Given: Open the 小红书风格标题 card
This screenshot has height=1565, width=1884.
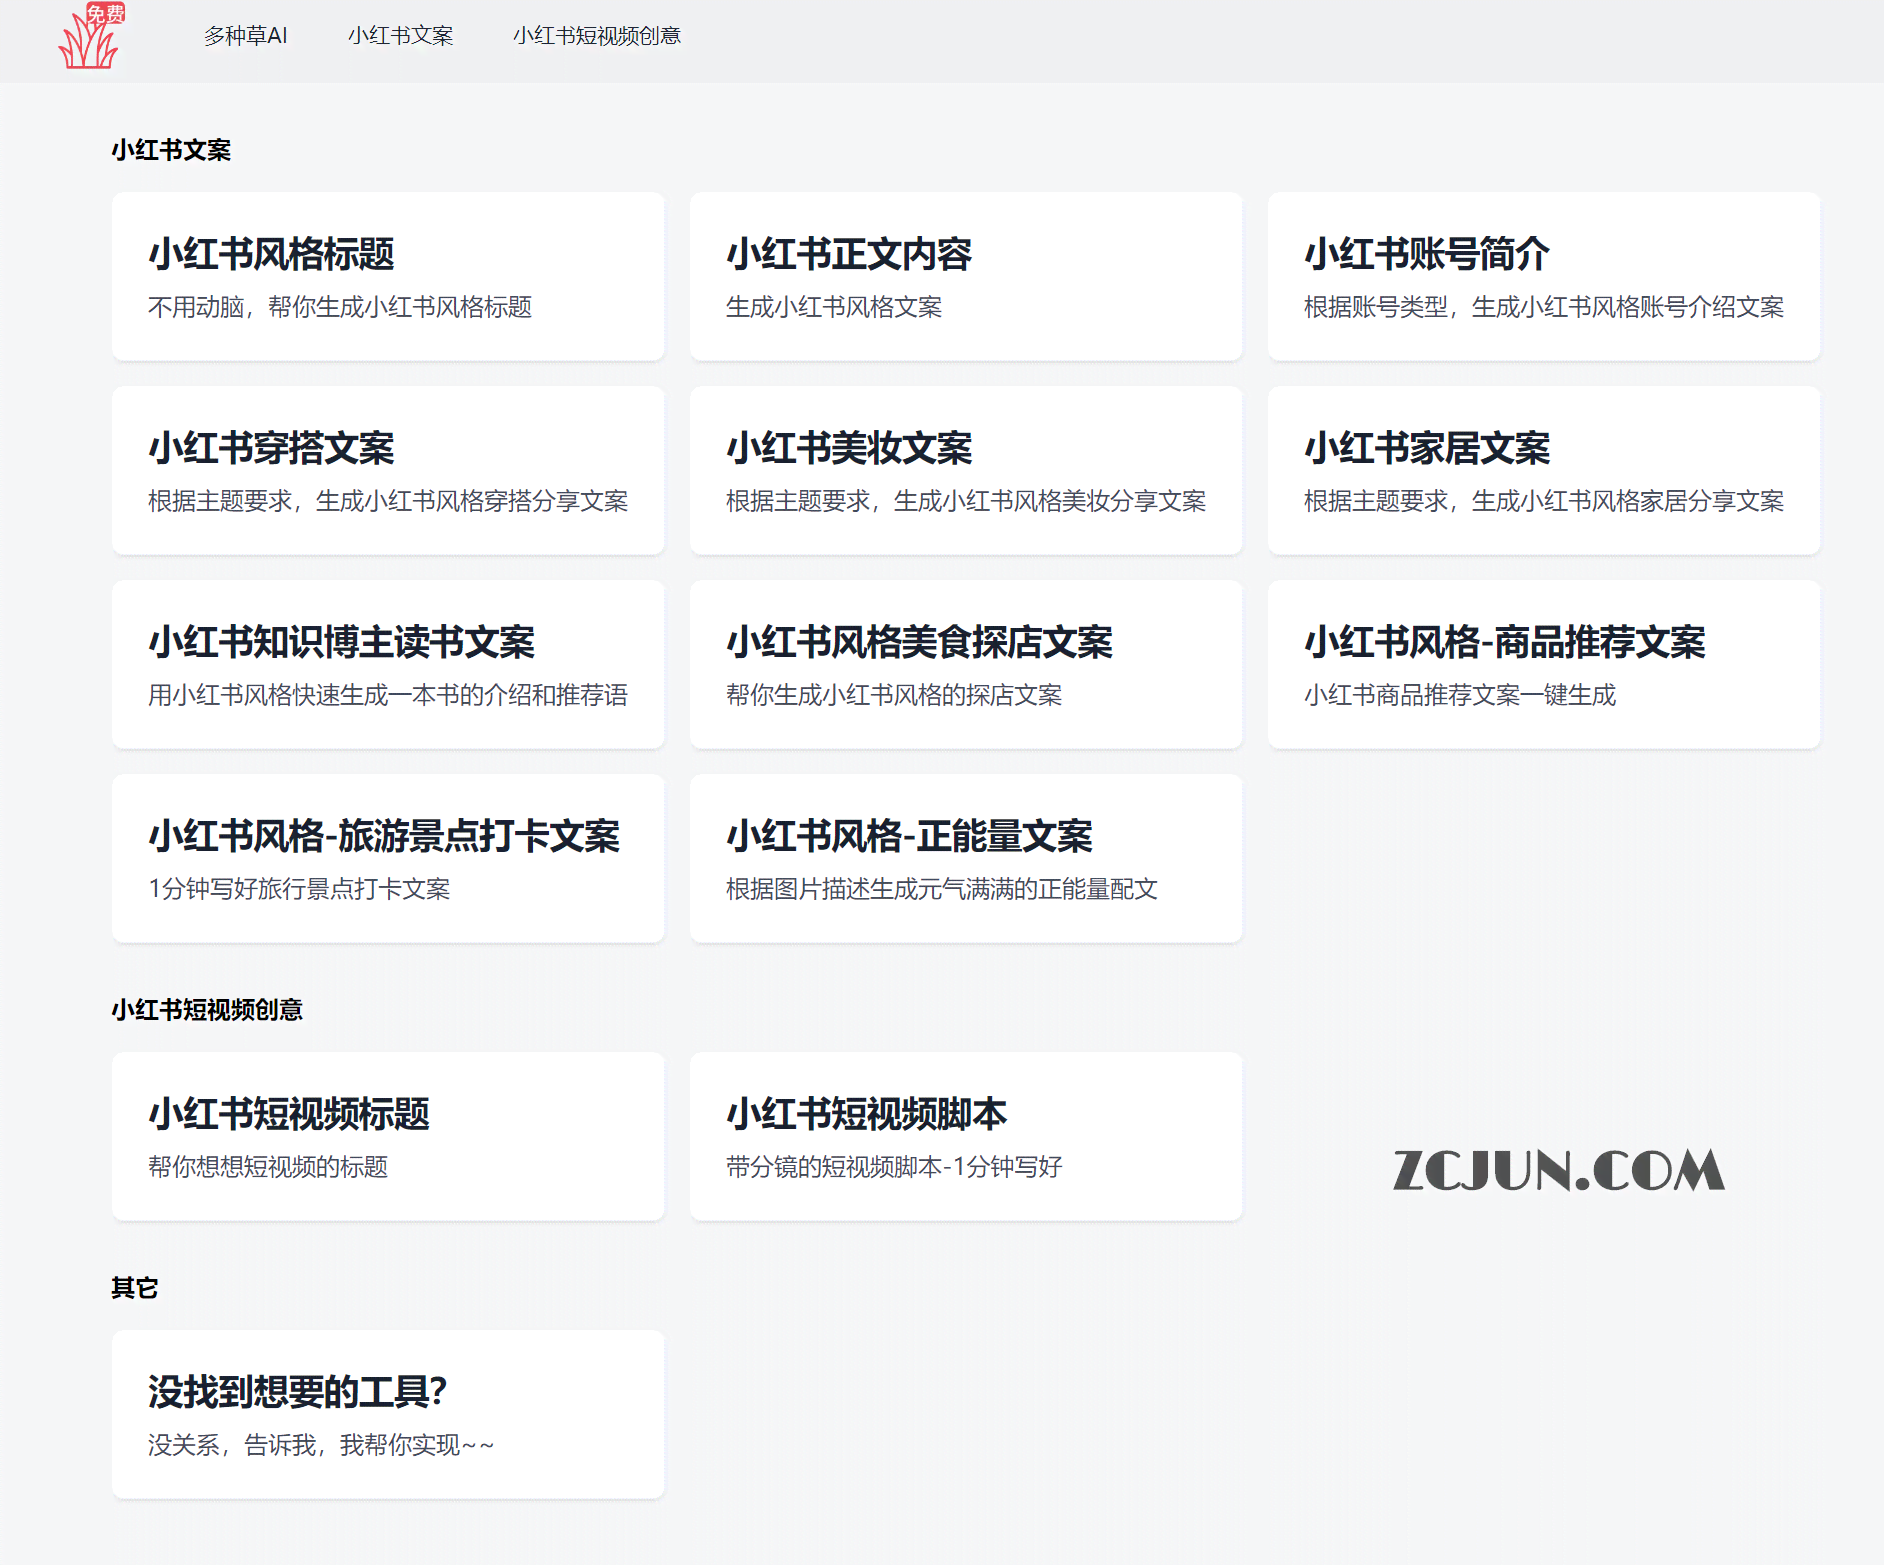Looking at the screenshot, I should (x=388, y=276).
